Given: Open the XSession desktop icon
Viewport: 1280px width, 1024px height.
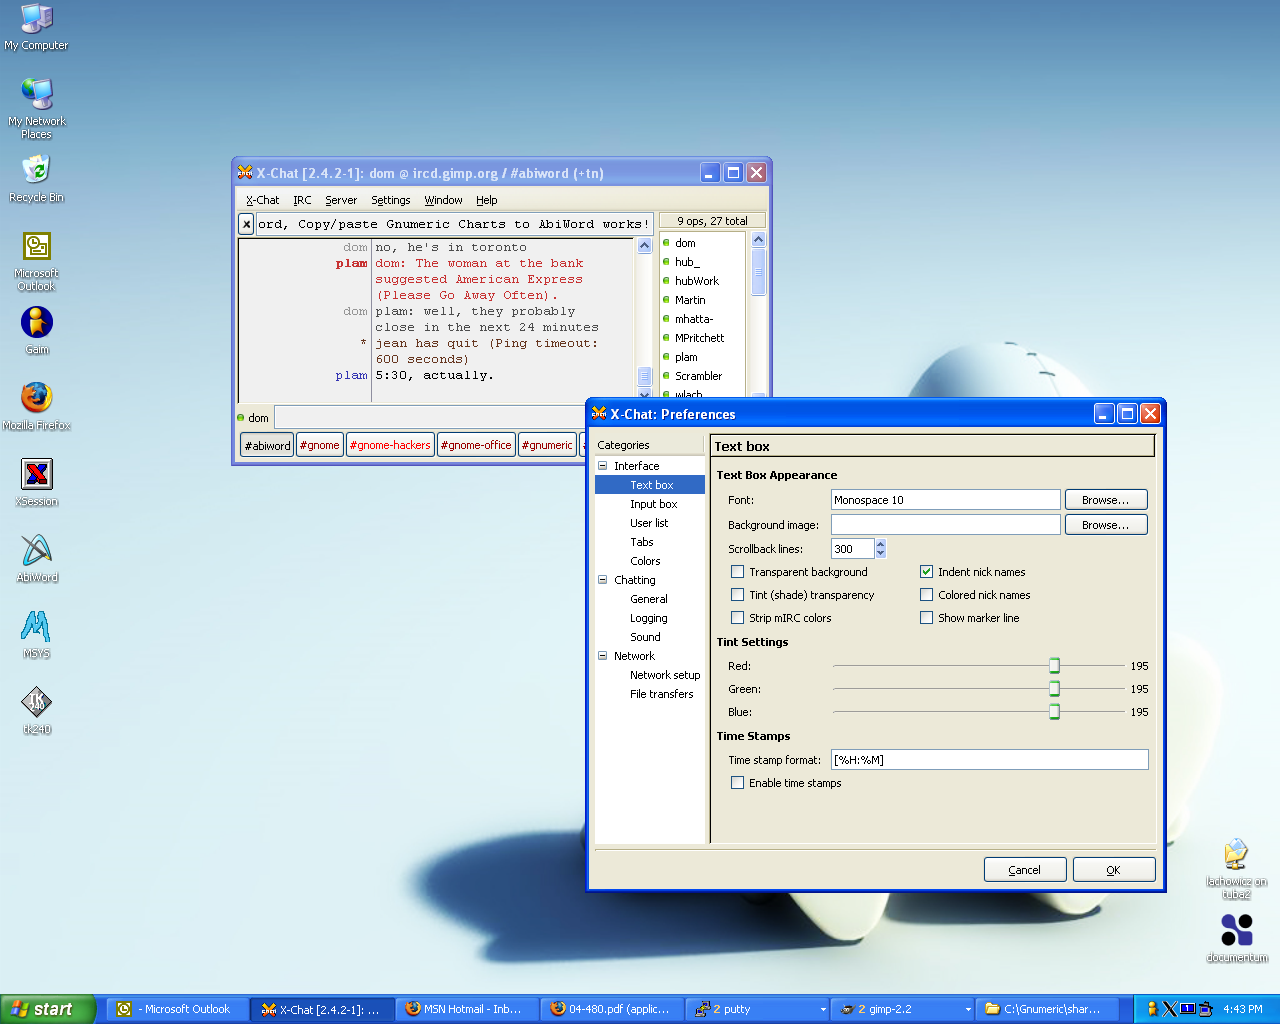Looking at the screenshot, I should 37,475.
